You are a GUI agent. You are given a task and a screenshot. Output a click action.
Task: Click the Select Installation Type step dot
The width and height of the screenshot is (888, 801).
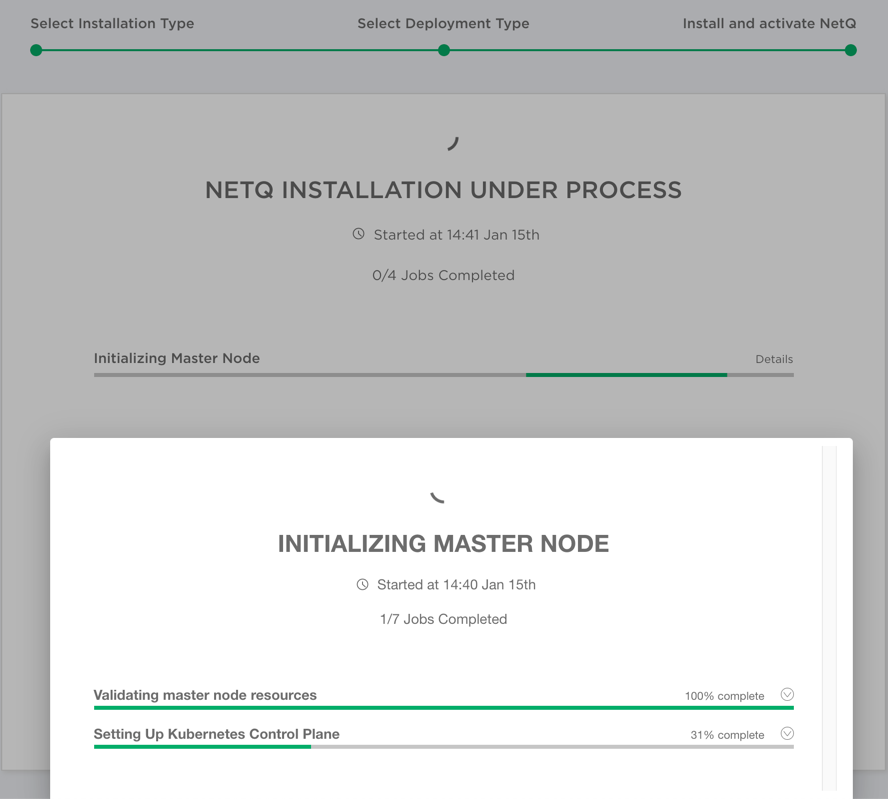click(36, 50)
